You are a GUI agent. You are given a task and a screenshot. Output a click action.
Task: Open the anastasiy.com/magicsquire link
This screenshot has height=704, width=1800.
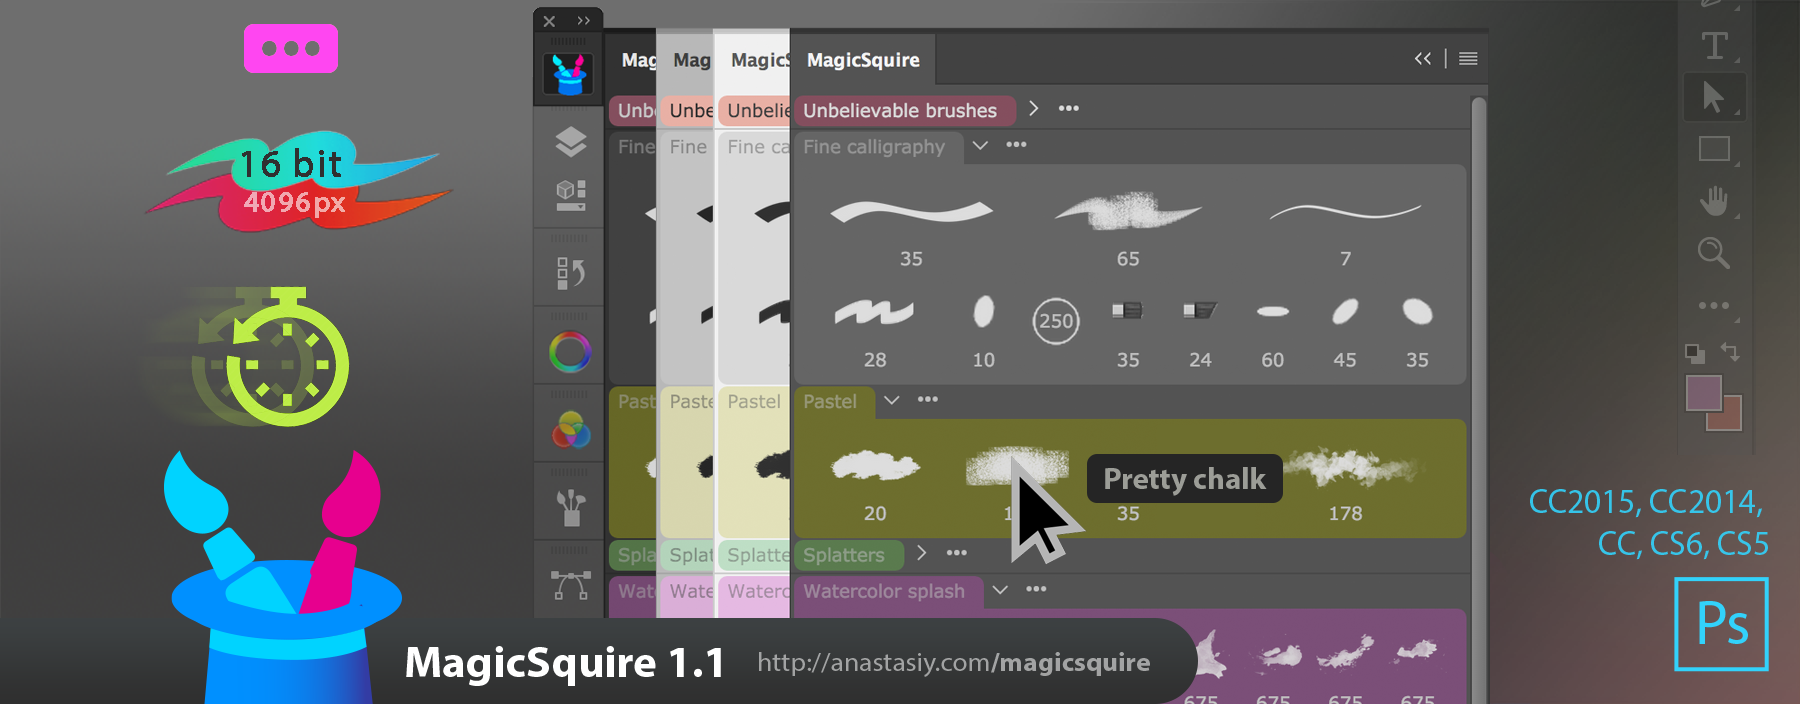pos(953,662)
